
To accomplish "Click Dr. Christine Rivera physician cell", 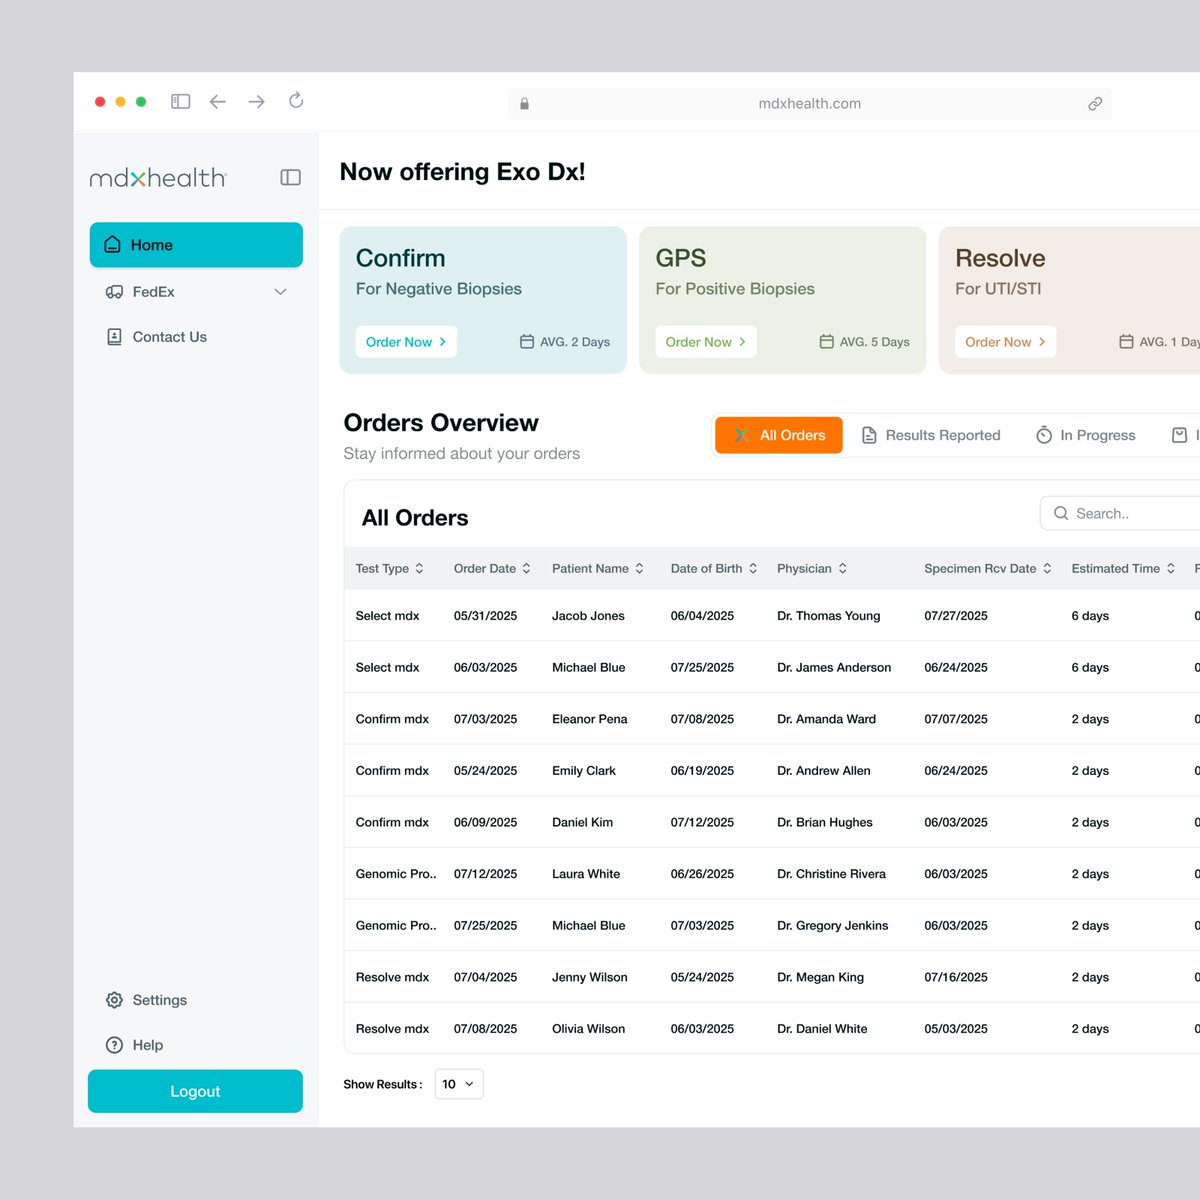I will [831, 874].
